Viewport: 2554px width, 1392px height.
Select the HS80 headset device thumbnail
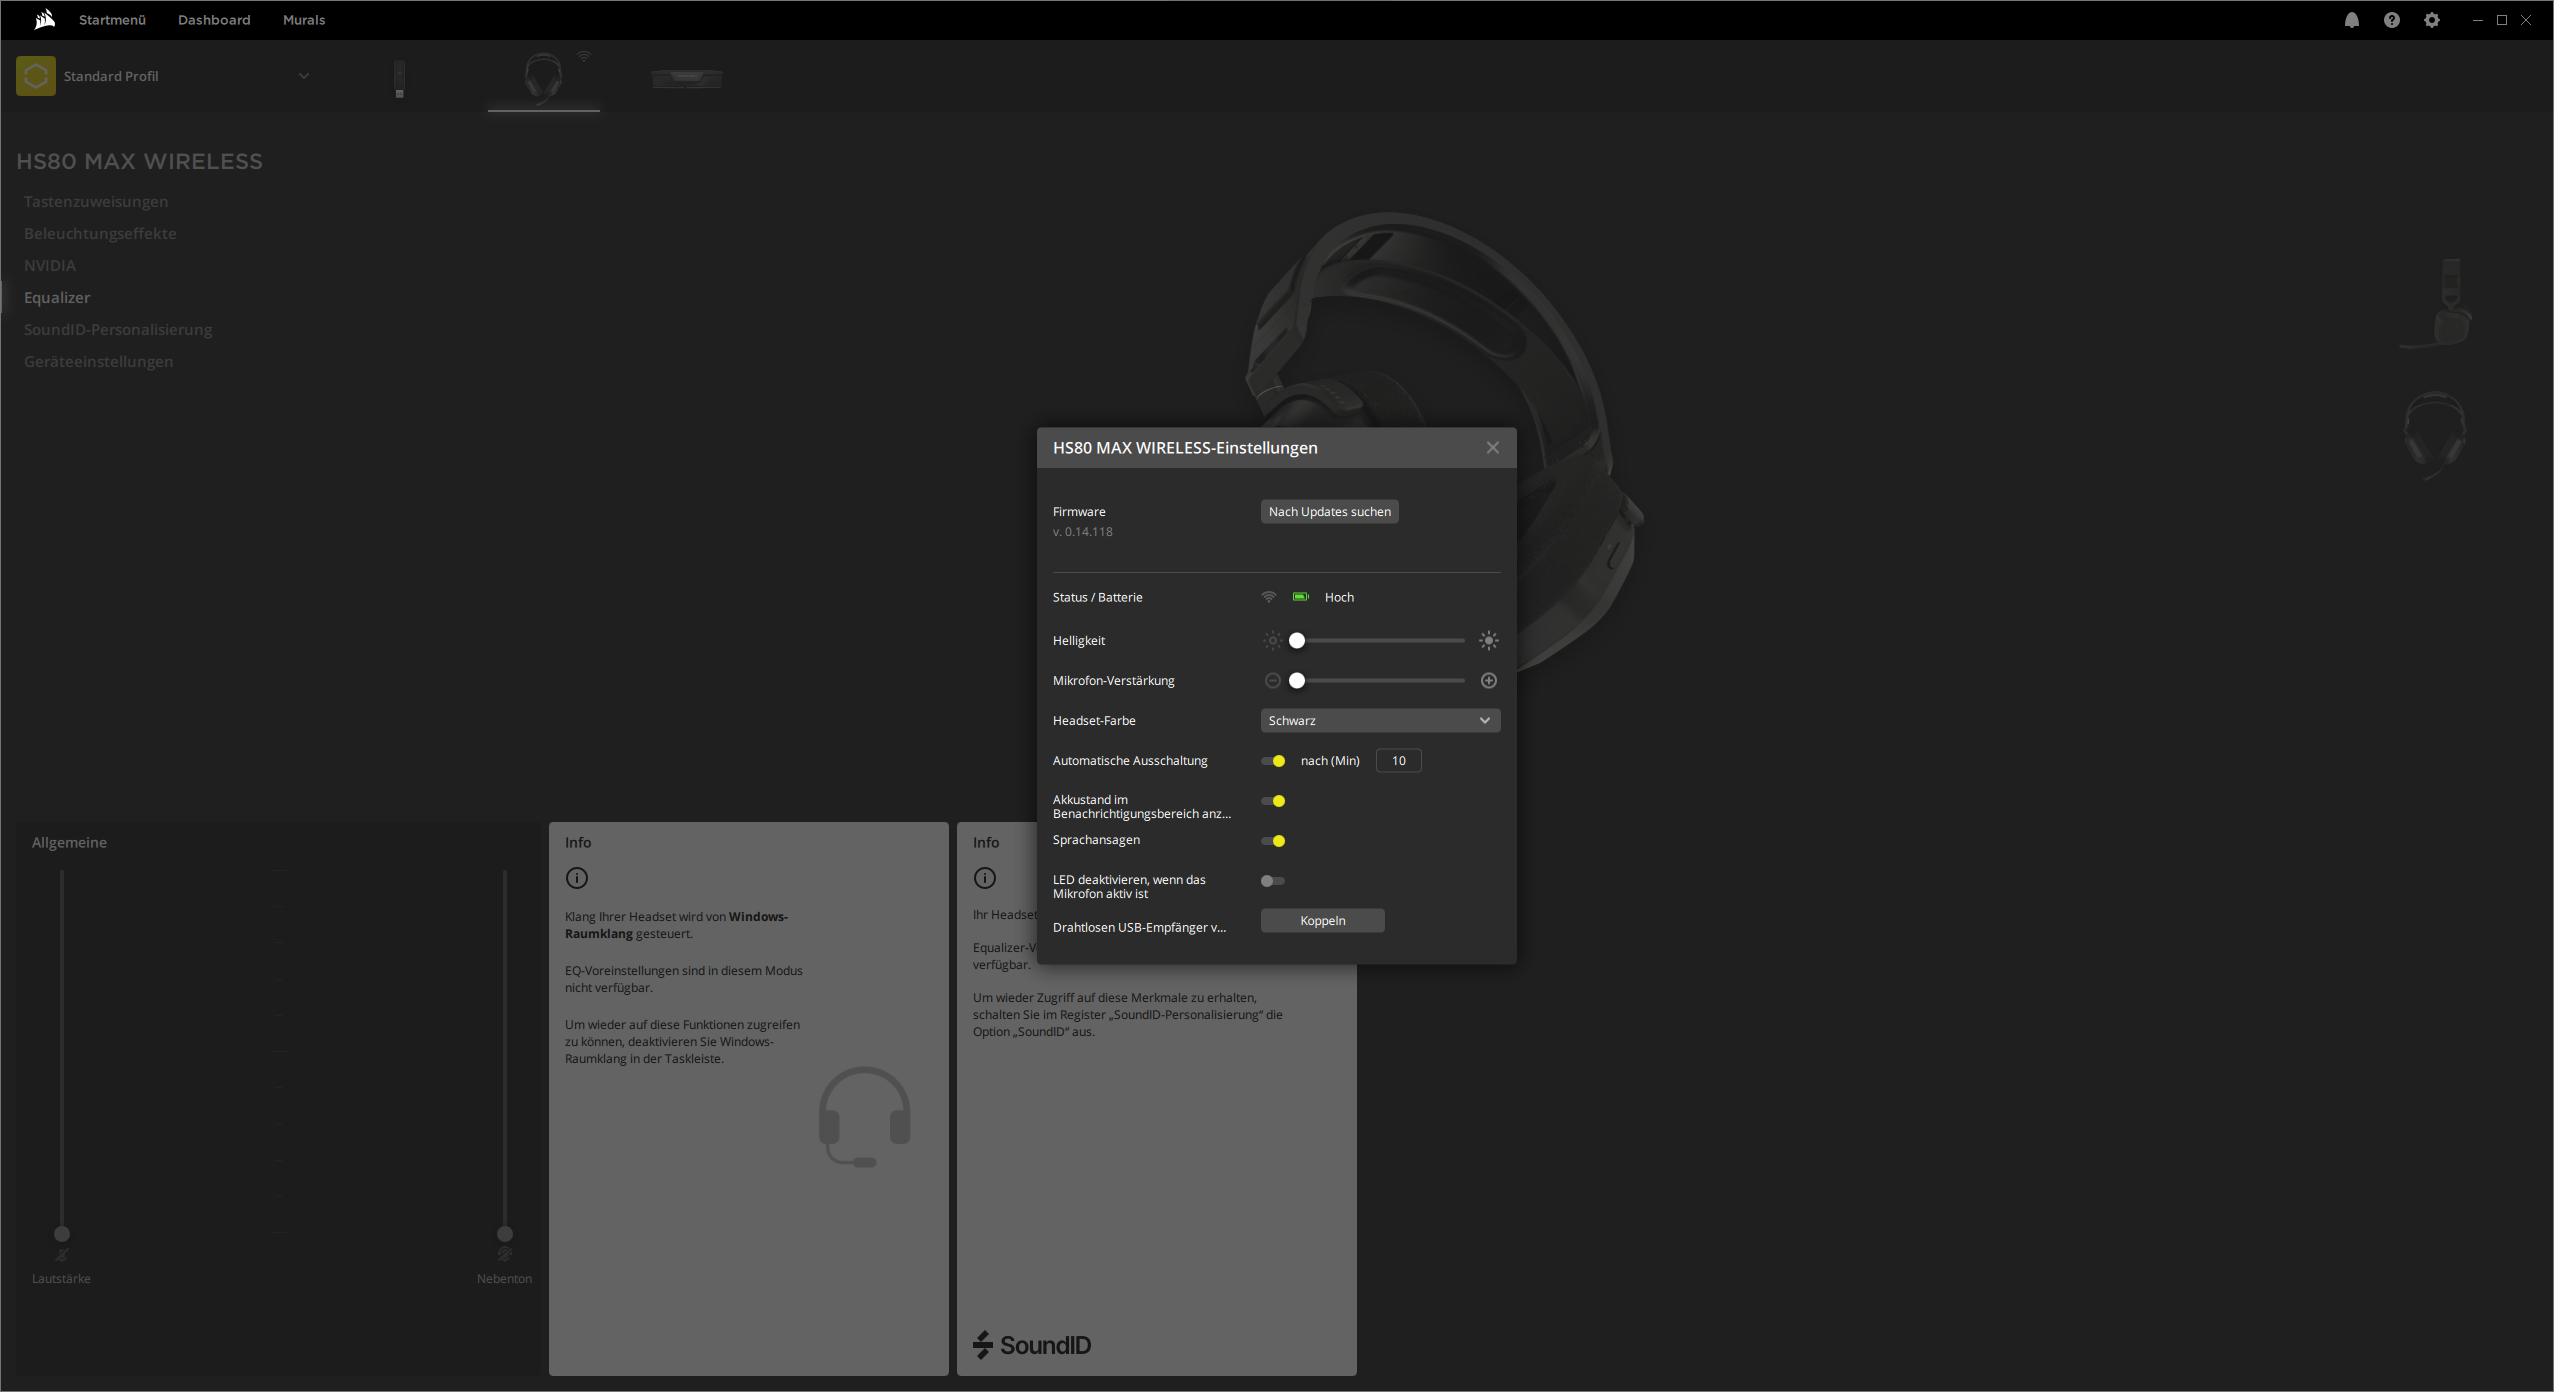coord(543,80)
